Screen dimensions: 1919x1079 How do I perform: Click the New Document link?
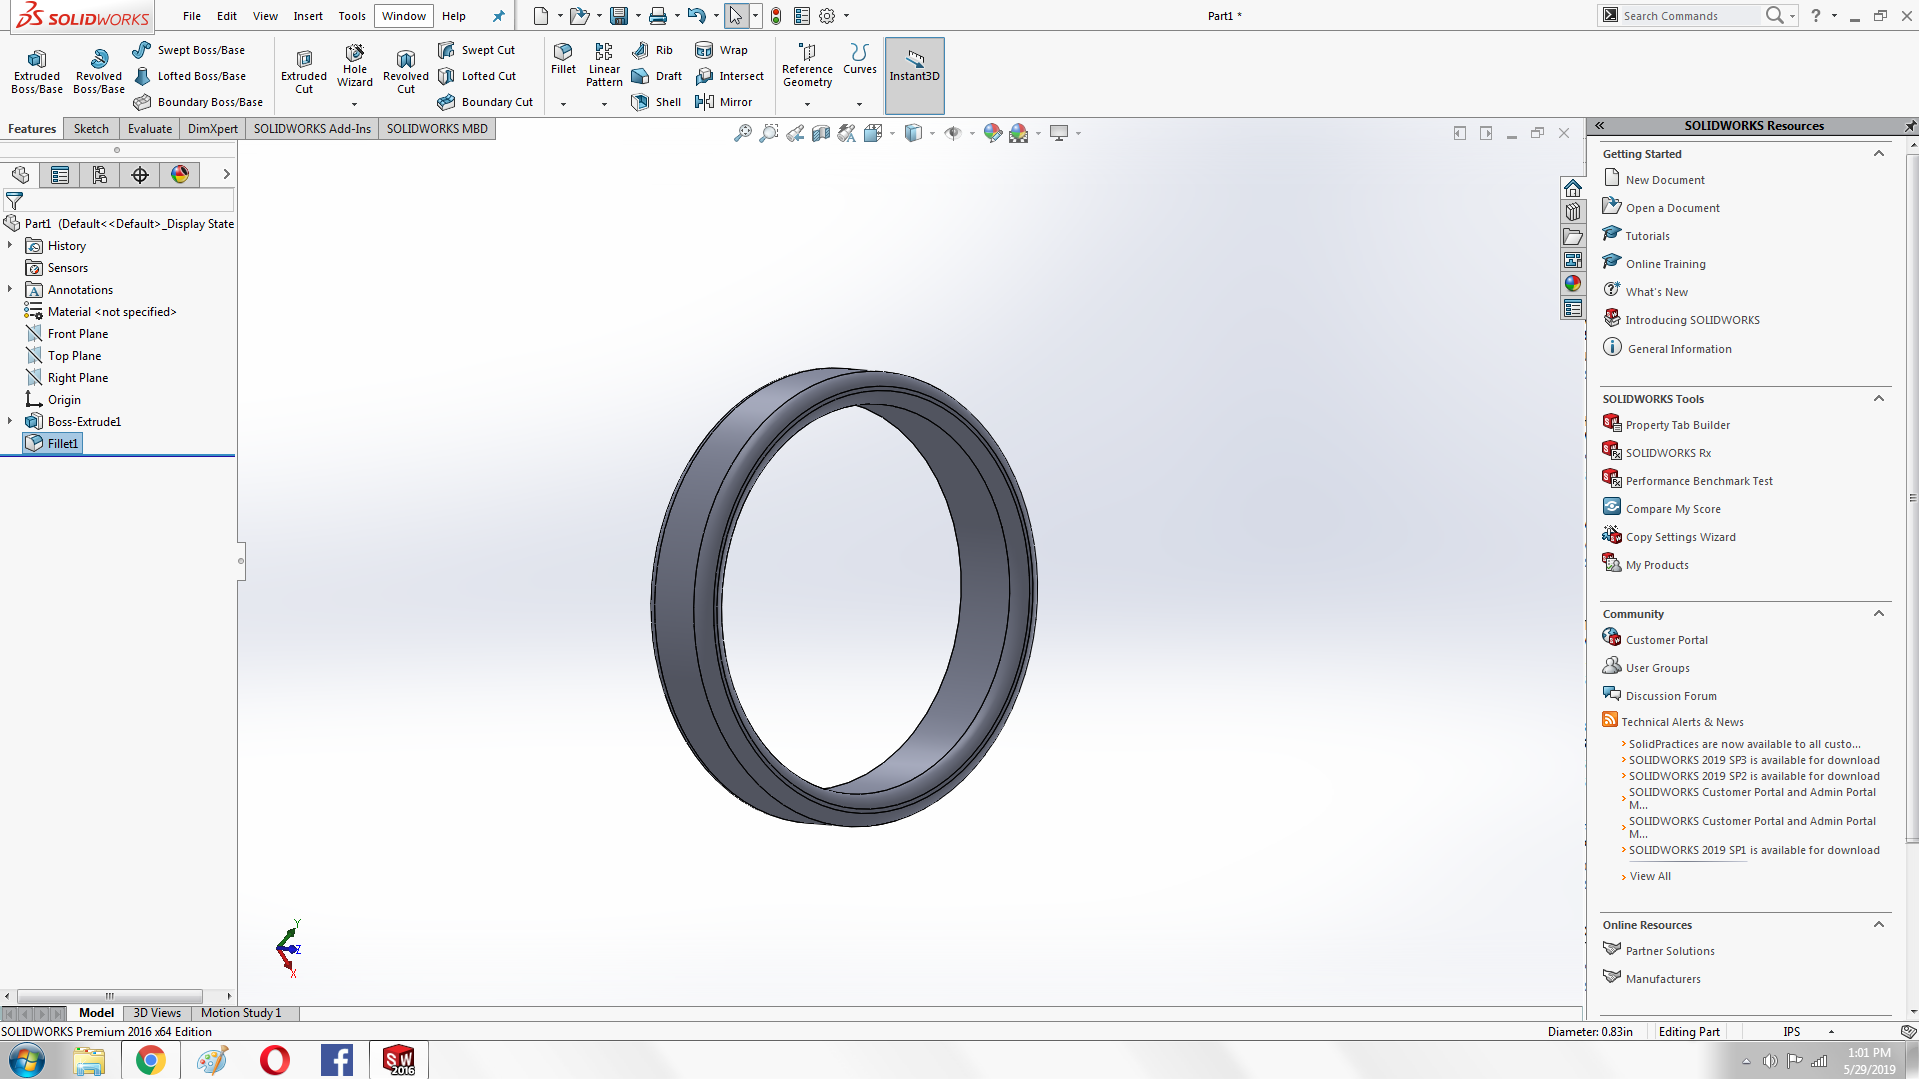tap(1665, 180)
